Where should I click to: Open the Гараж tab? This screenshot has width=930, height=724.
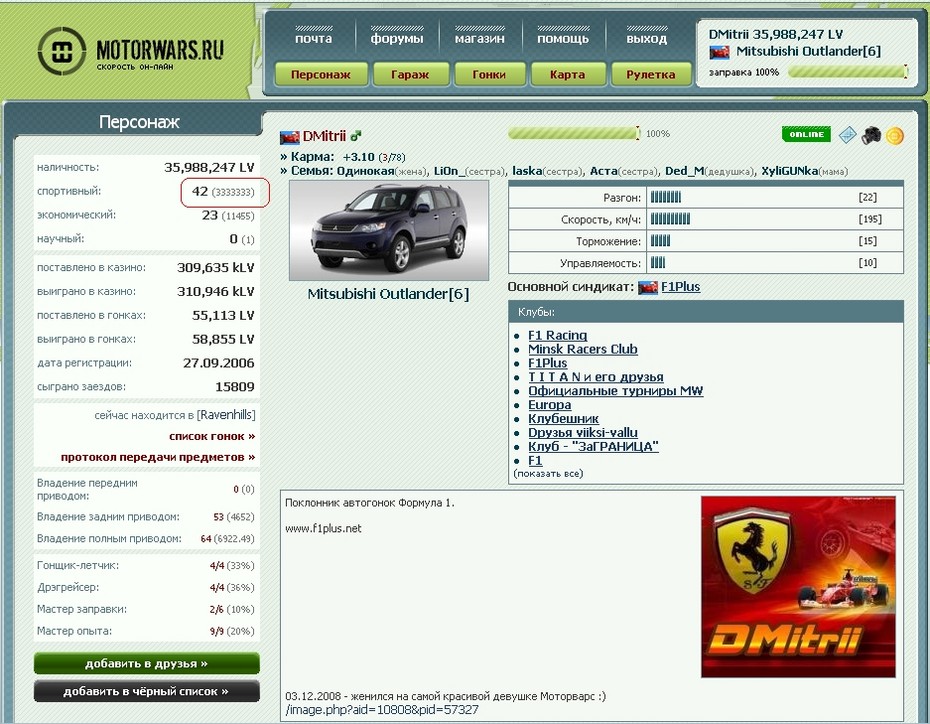click(x=410, y=75)
